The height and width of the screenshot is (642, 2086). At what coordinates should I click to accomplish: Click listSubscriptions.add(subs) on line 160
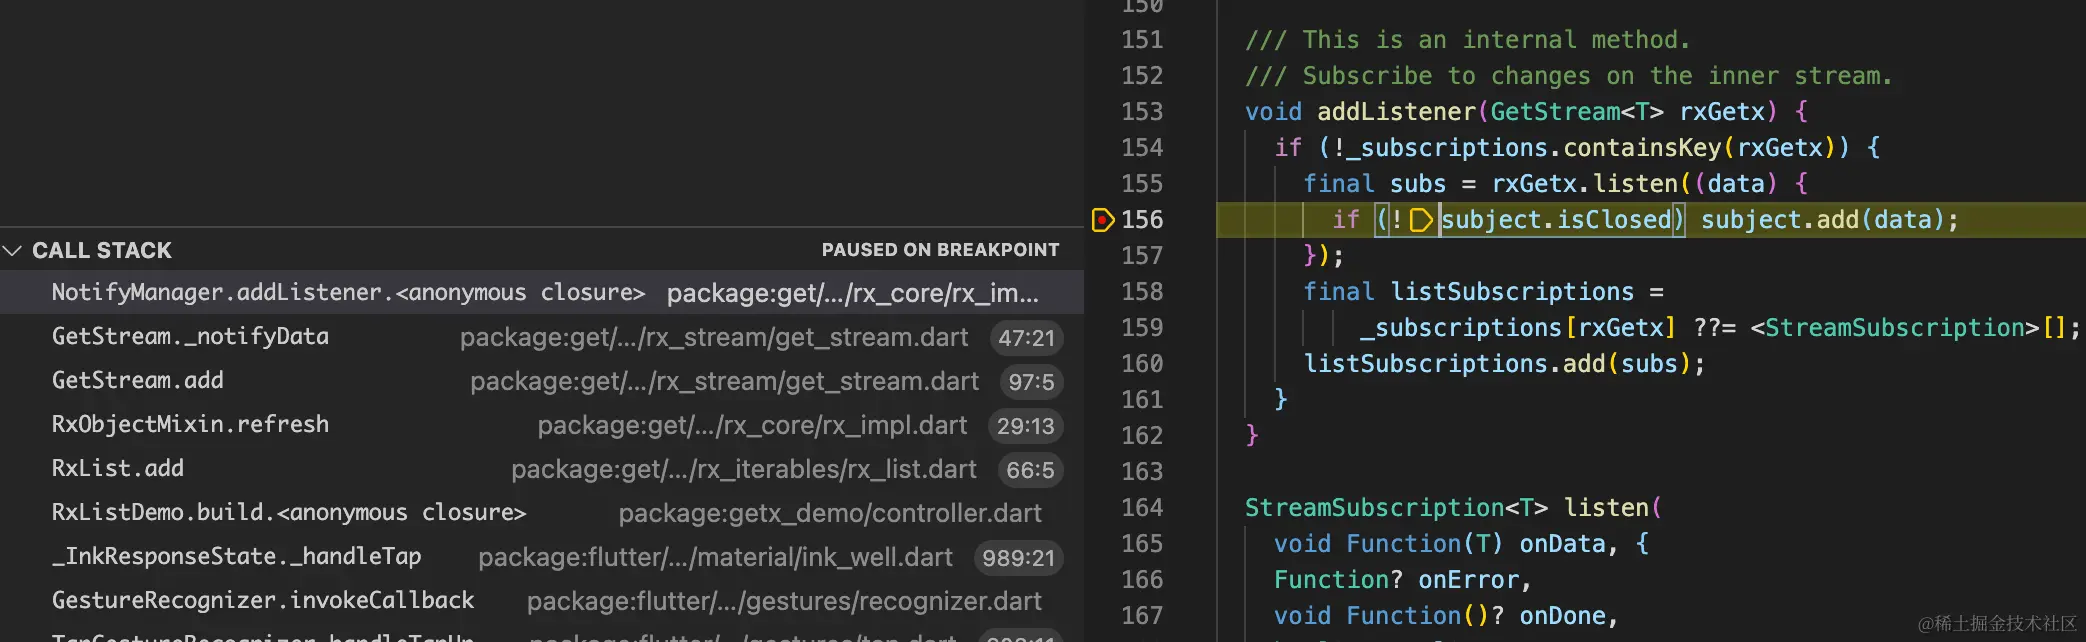point(1497,364)
